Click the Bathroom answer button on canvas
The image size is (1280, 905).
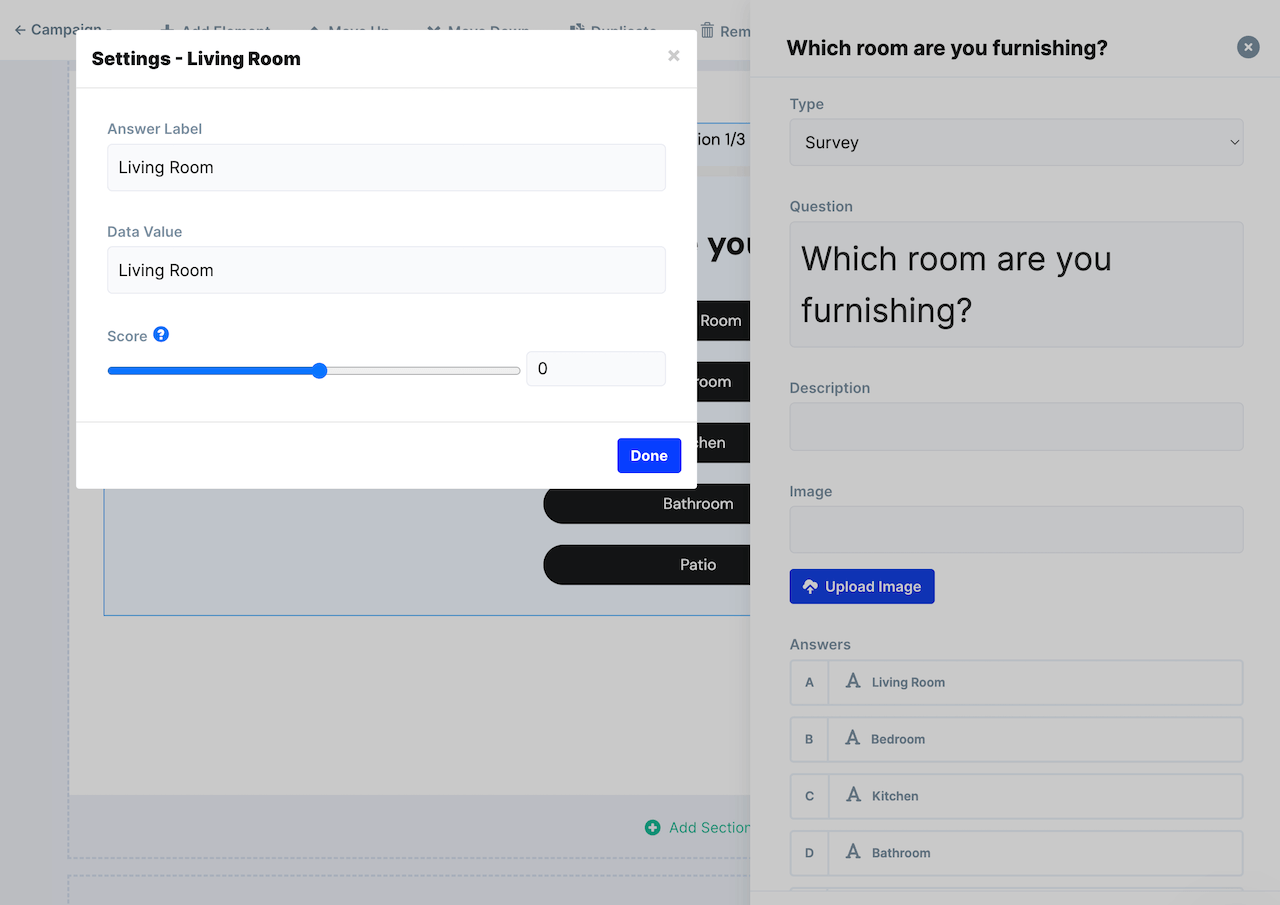click(x=647, y=504)
